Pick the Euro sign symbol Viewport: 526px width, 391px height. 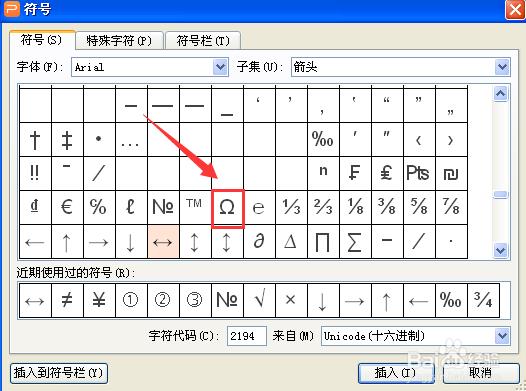[x=67, y=208]
